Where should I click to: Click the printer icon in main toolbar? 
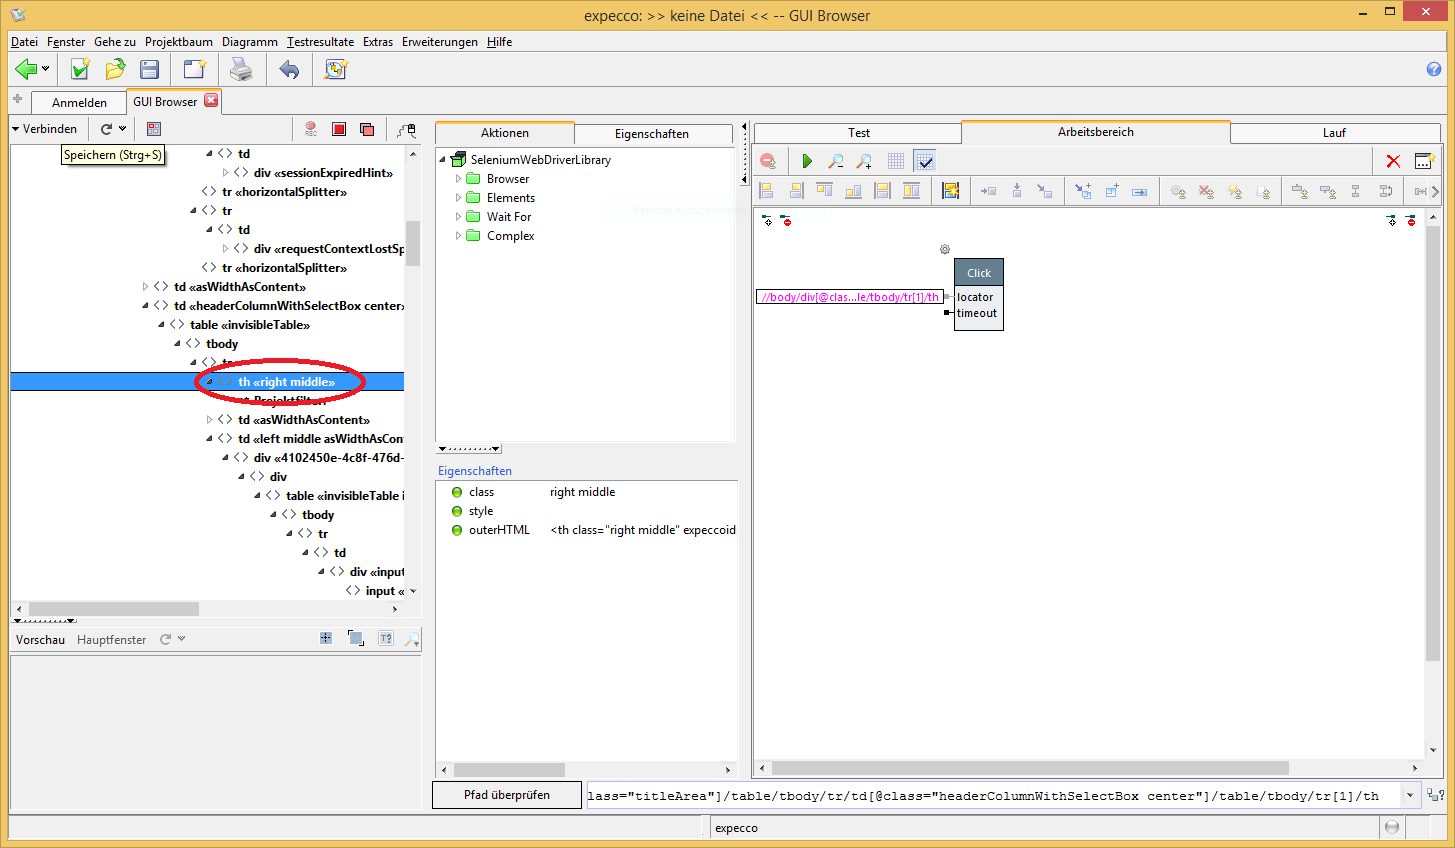pyautogui.click(x=241, y=69)
